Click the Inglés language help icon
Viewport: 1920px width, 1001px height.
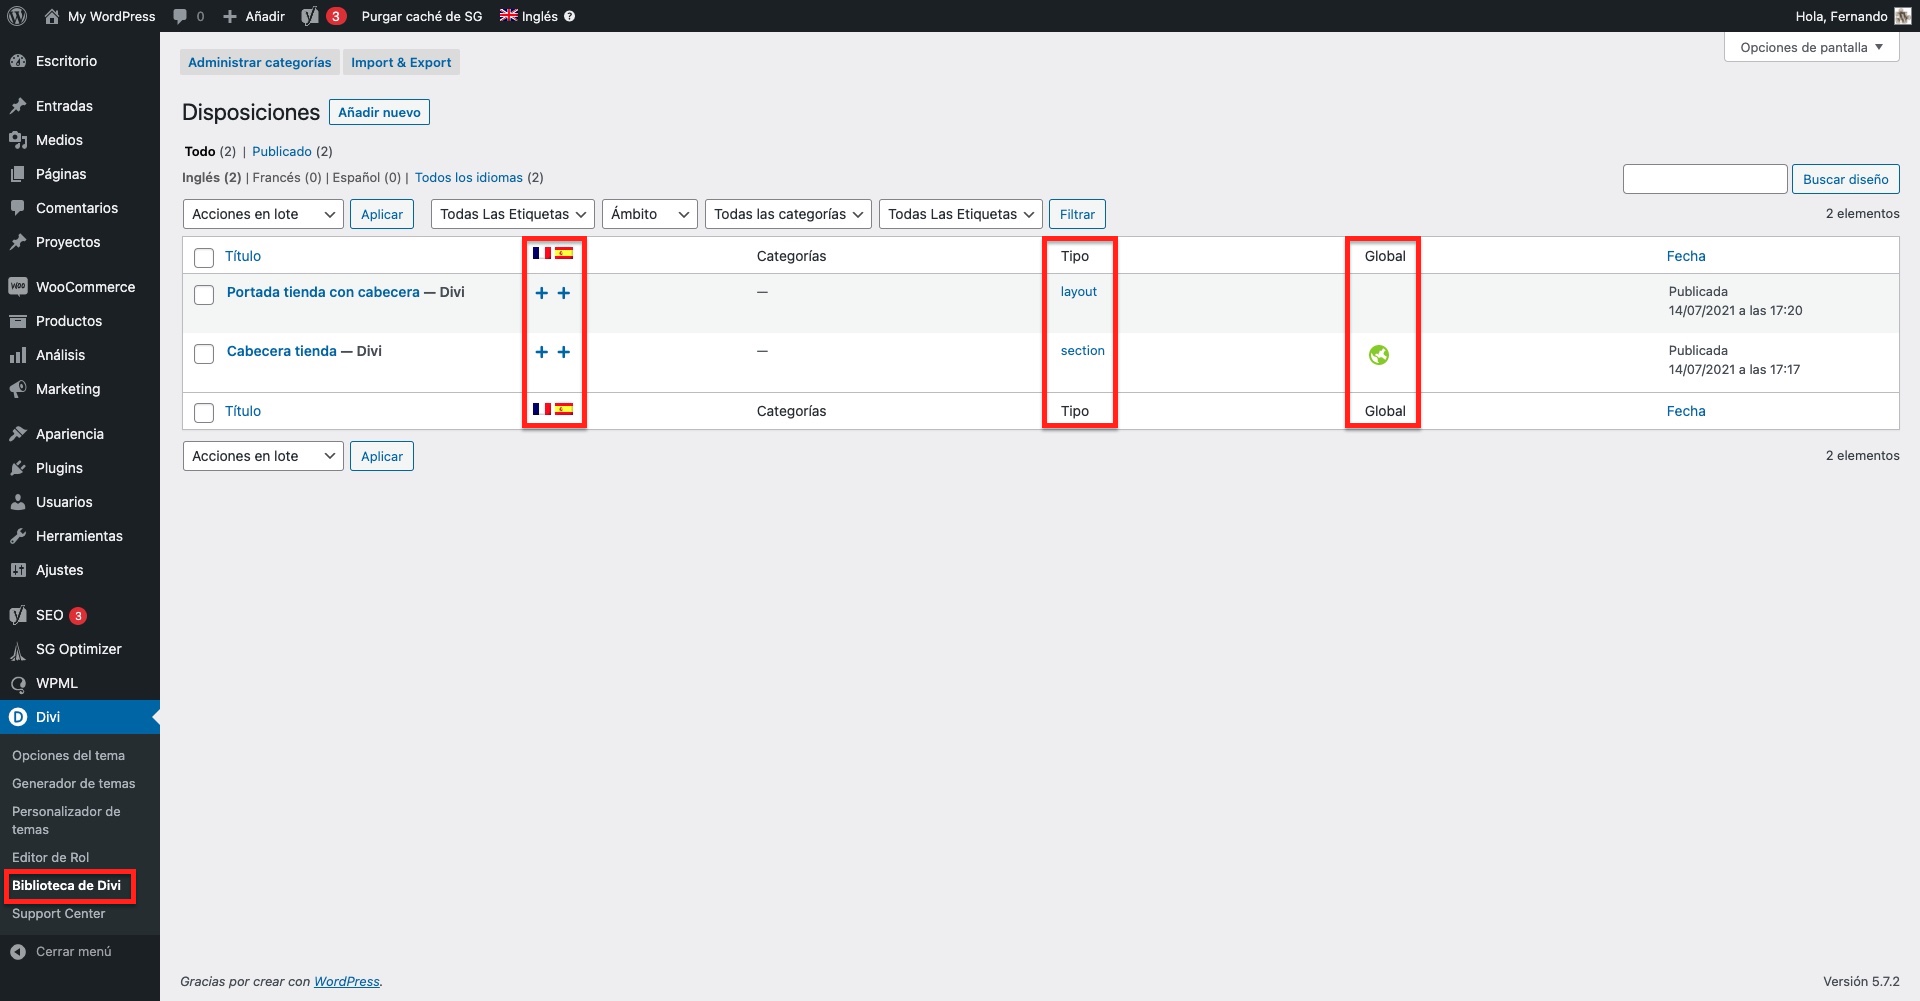coord(570,16)
